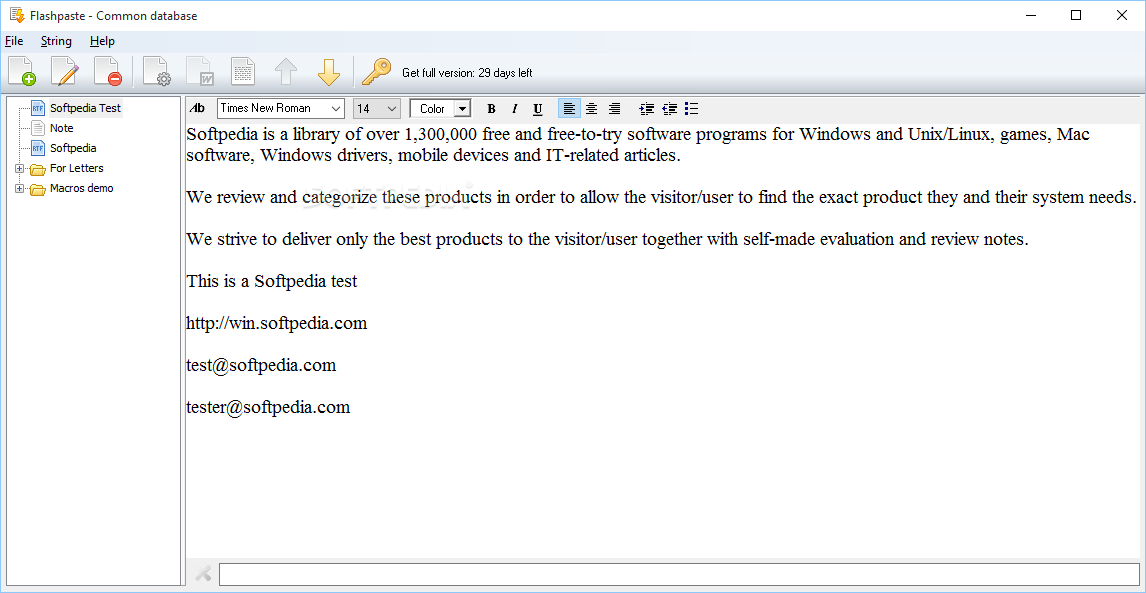
Task: Center align the text
Action: tap(591, 109)
